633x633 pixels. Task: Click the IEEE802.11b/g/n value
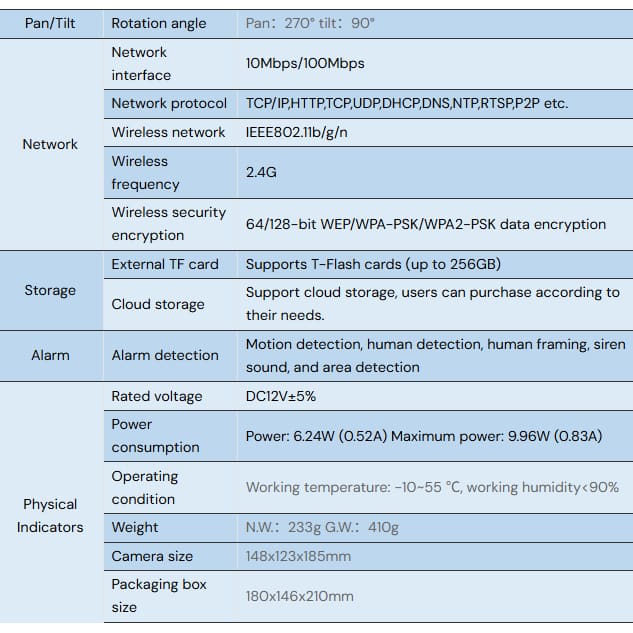297,132
